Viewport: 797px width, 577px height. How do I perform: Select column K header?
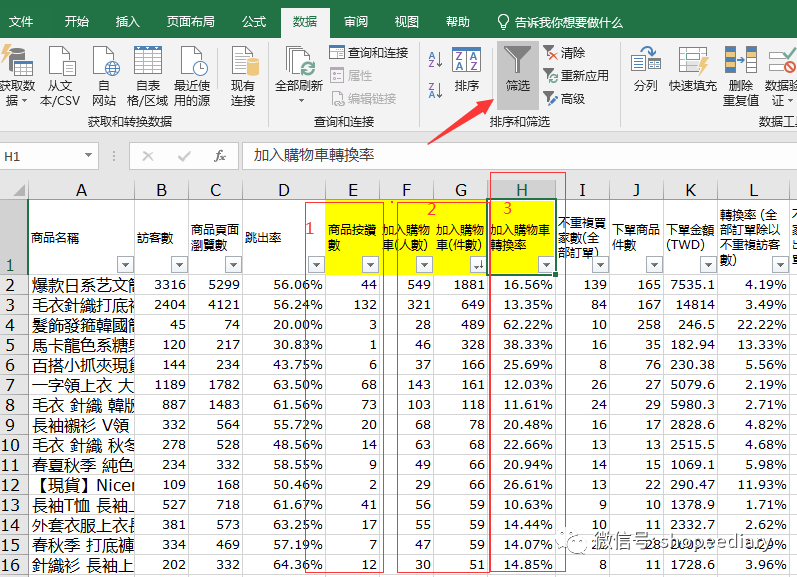click(x=690, y=190)
